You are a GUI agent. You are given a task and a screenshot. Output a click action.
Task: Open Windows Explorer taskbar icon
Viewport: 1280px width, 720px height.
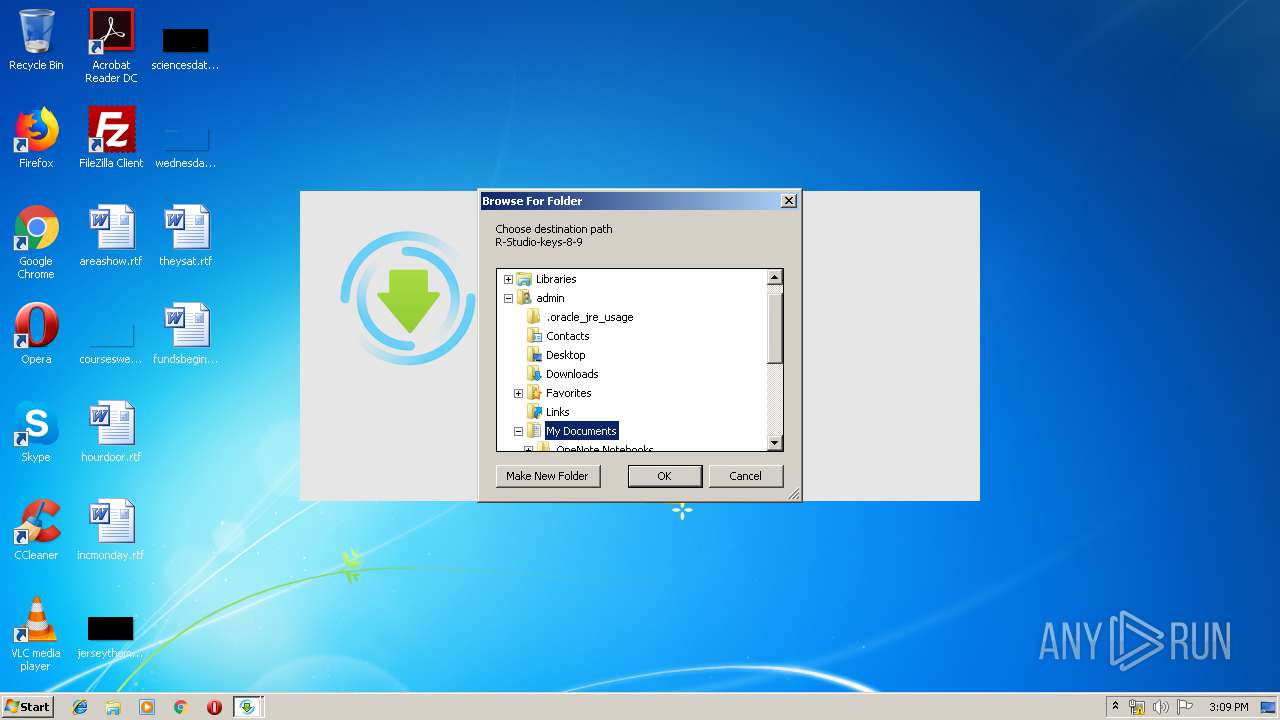click(x=113, y=707)
